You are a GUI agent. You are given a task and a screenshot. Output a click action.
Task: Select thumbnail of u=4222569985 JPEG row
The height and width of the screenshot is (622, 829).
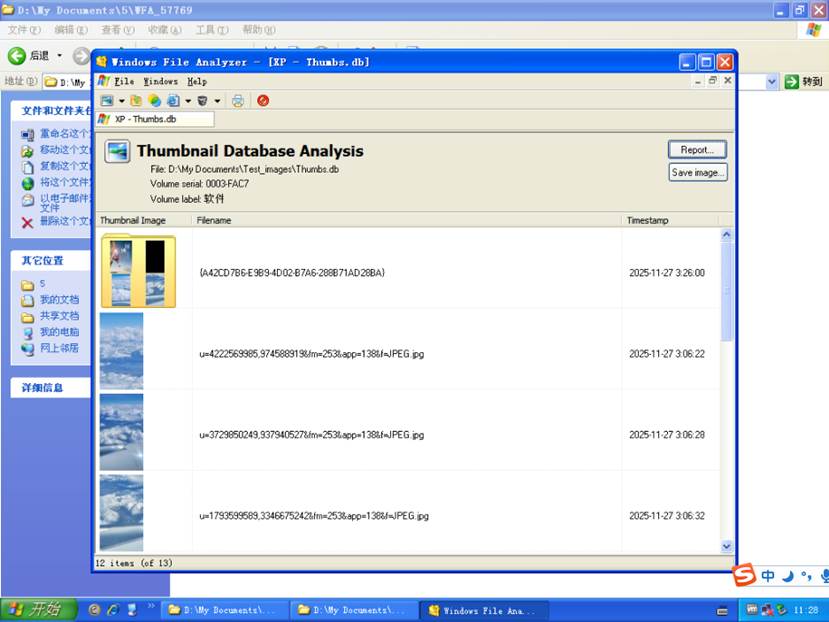(121, 351)
